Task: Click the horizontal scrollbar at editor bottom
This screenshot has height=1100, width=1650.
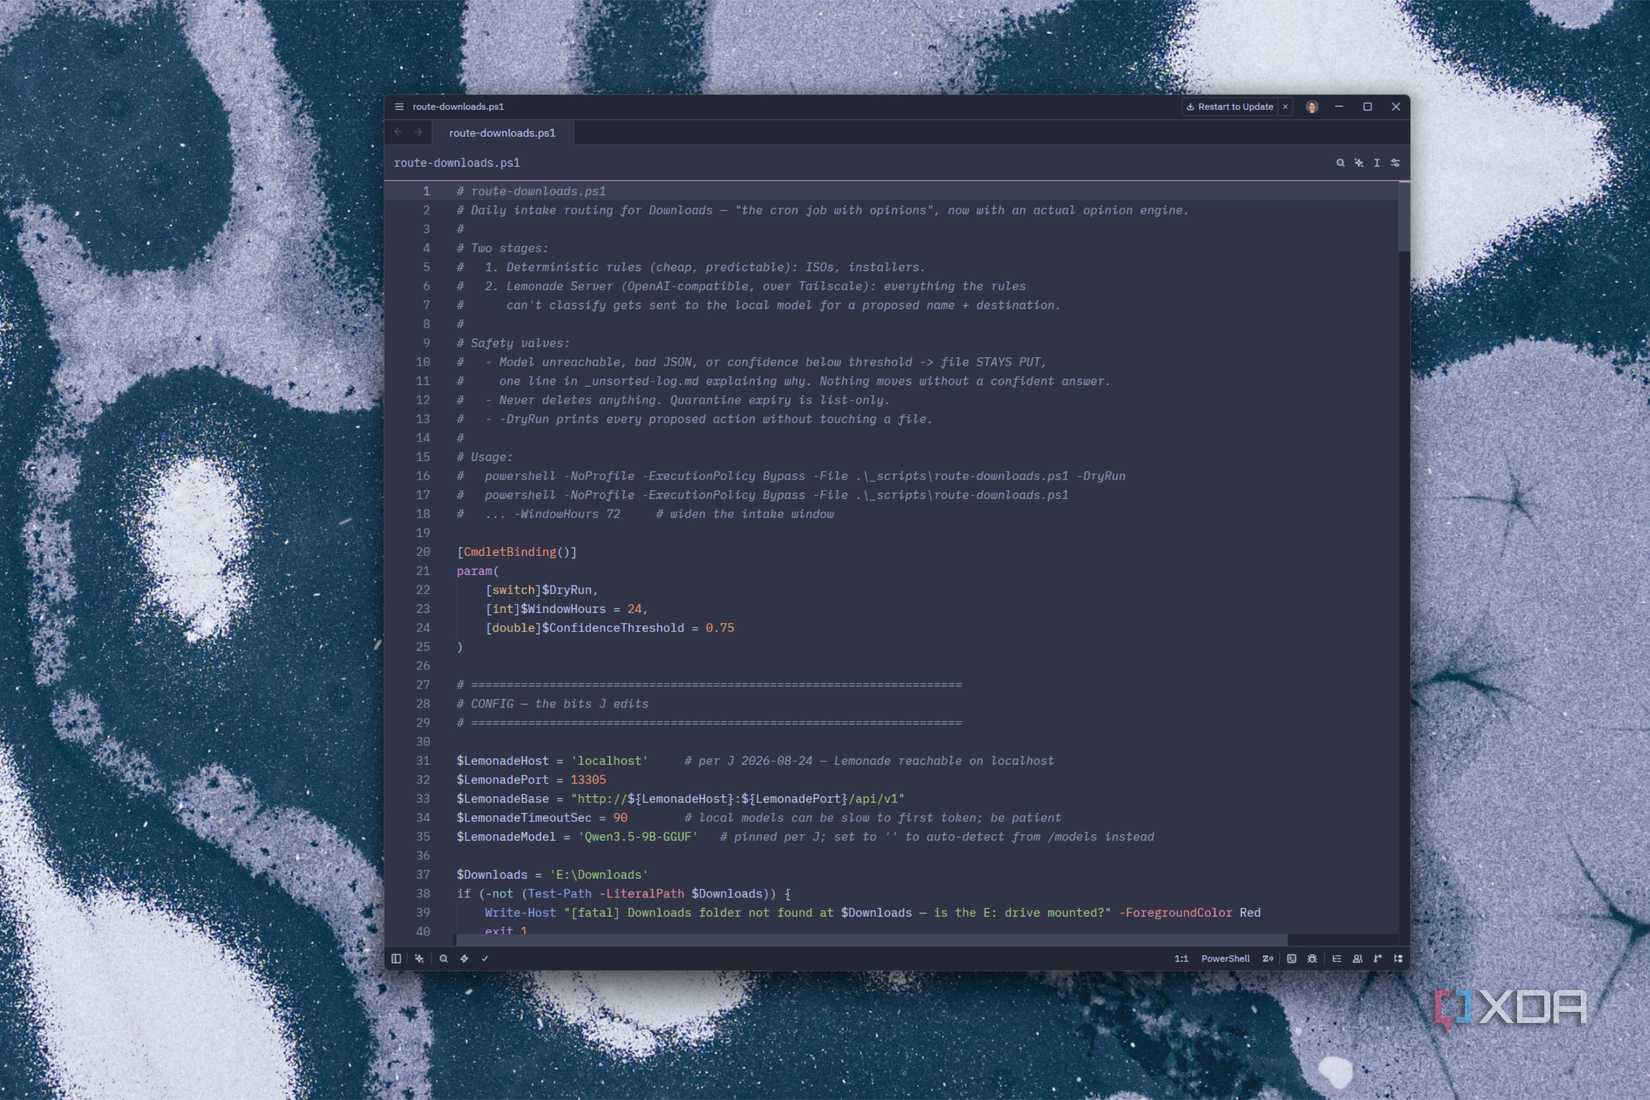Action: (871, 940)
